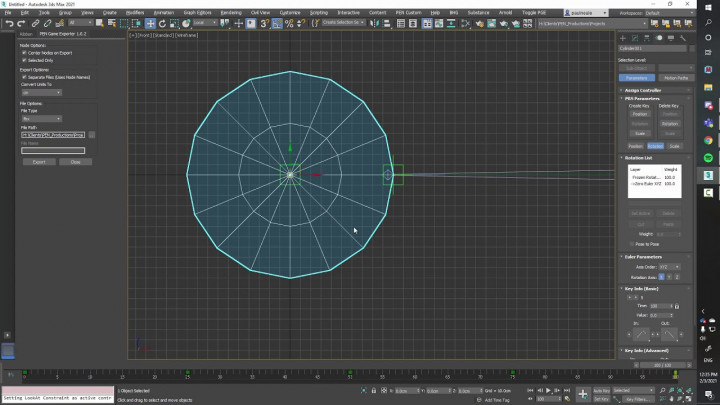This screenshot has width=720, height=405.
Task: Click the File Name input field
Action: 53,151
